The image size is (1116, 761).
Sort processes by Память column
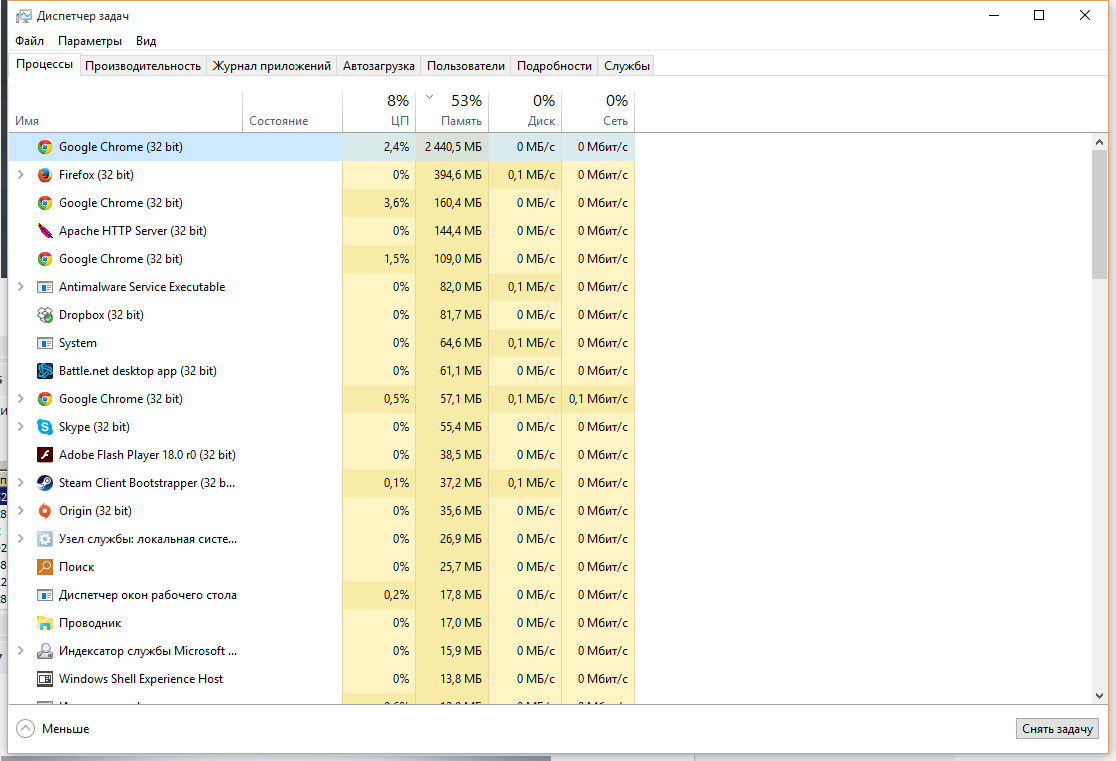pos(453,112)
